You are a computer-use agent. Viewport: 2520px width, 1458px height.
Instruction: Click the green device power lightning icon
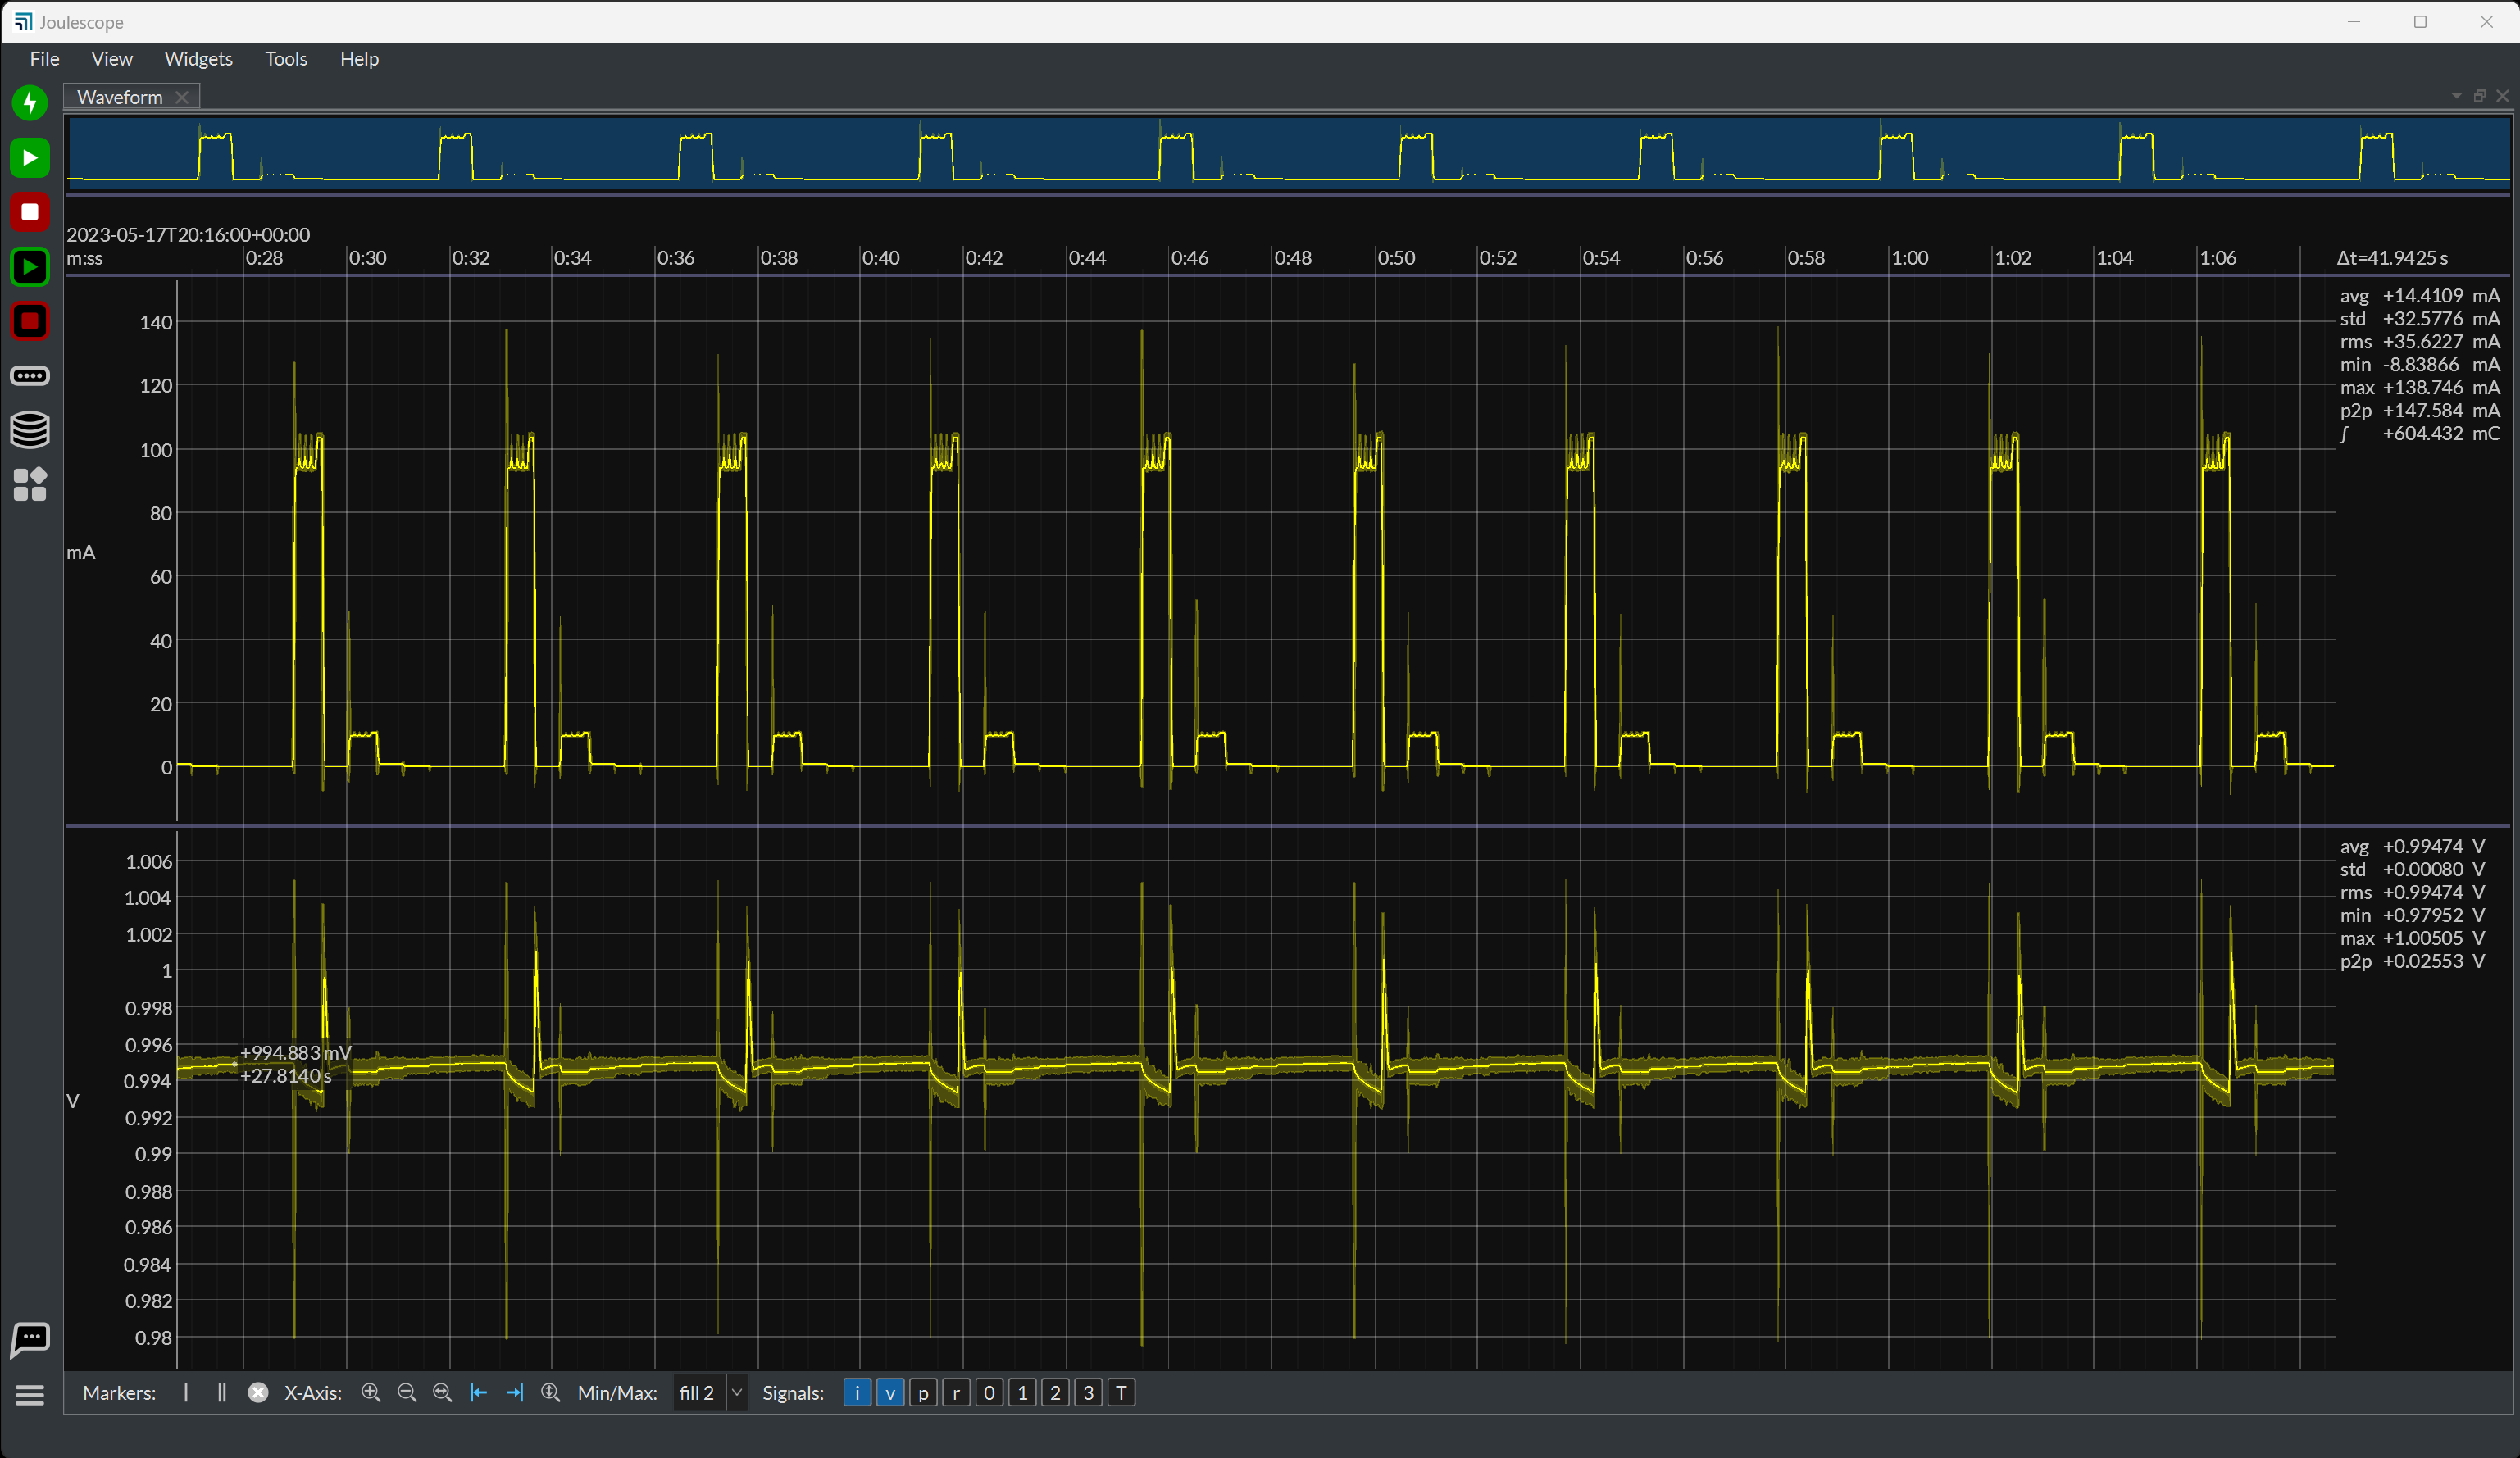pyautogui.click(x=30, y=103)
